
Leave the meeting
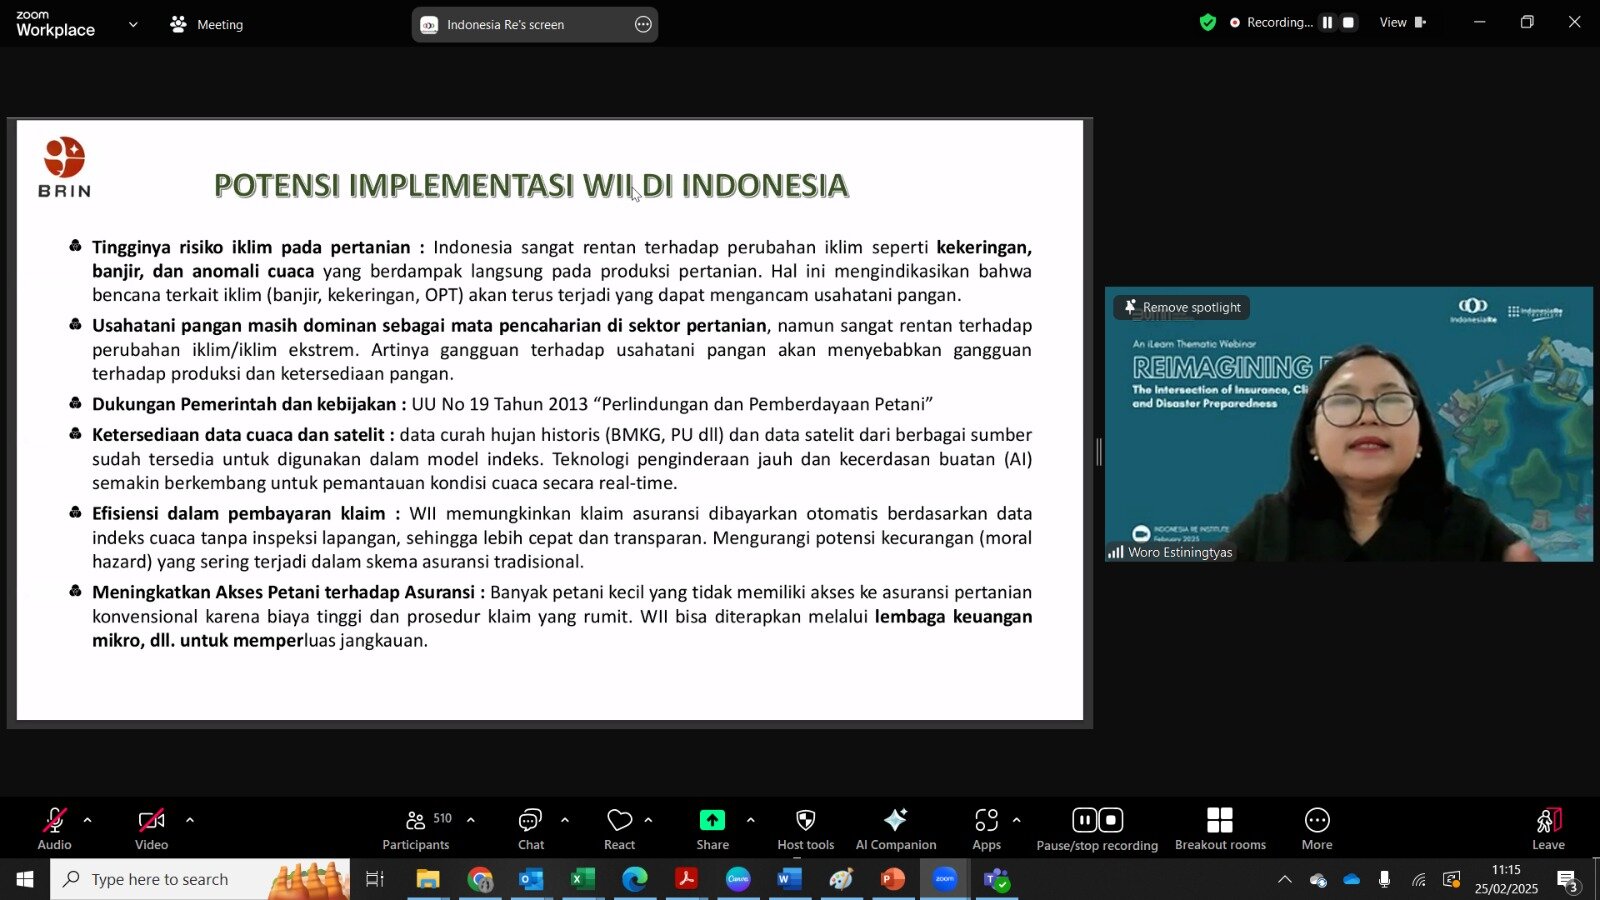[1548, 829]
